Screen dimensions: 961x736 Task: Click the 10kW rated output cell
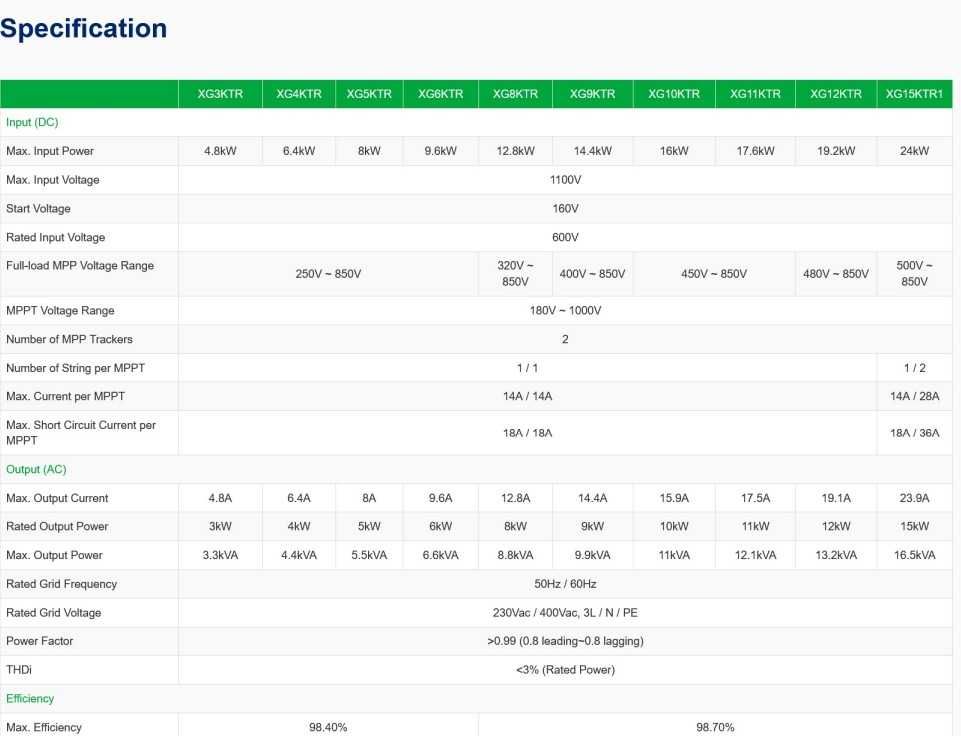674,526
